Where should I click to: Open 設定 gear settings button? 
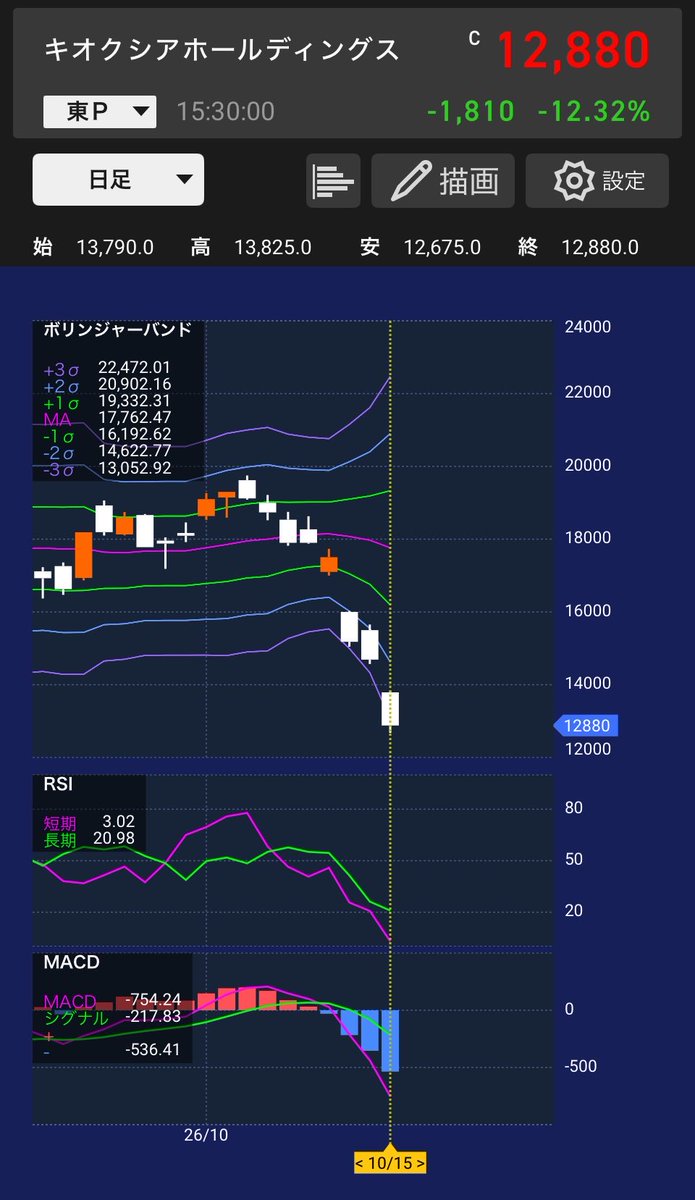pos(597,180)
